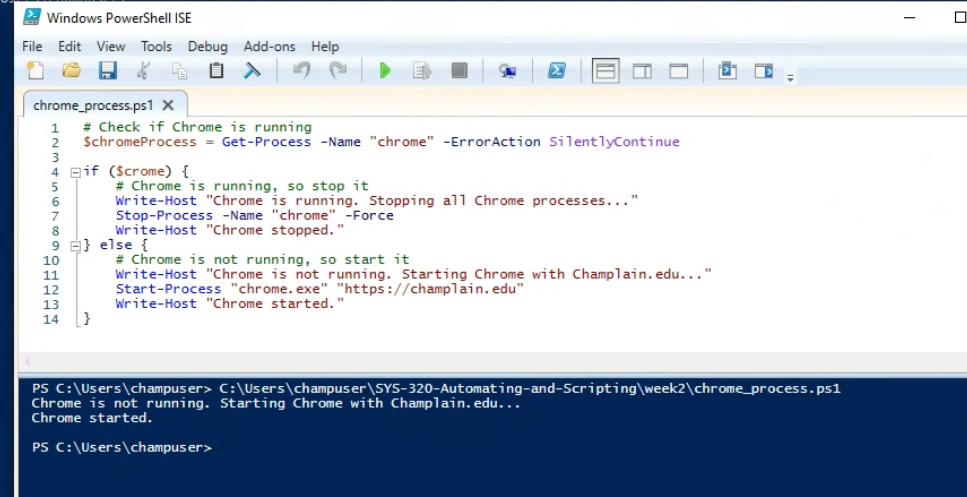Open the Debug menu
The image size is (967, 497).
point(207,46)
